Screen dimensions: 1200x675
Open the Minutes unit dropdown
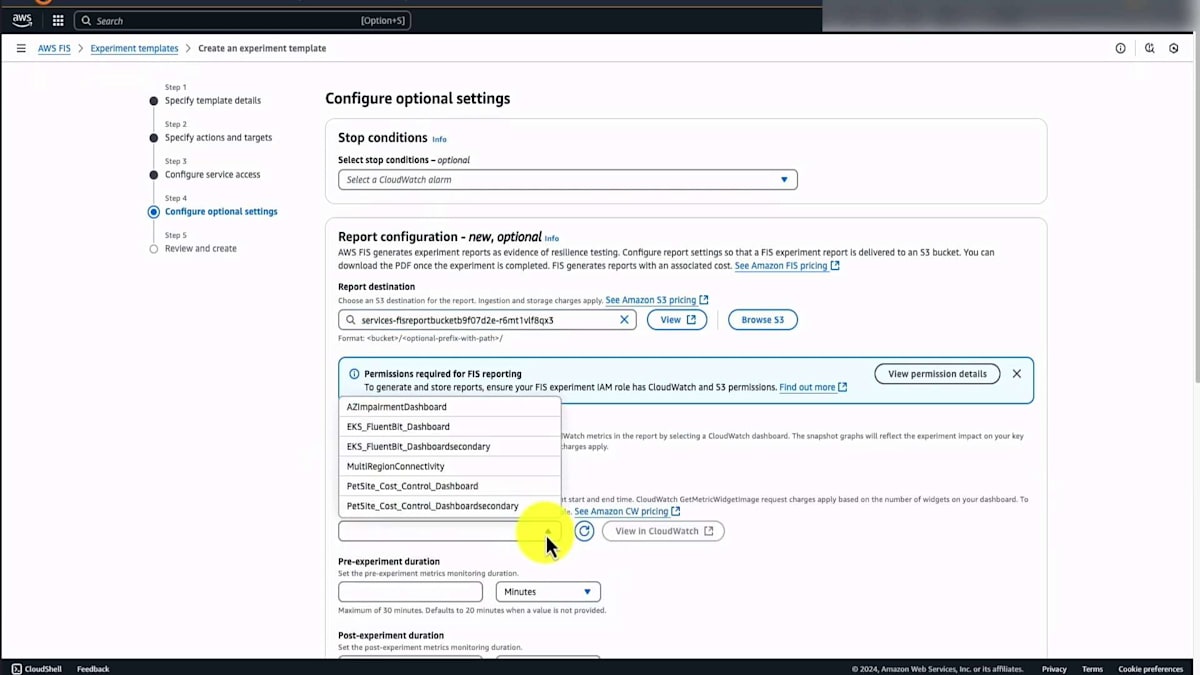[548, 592]
